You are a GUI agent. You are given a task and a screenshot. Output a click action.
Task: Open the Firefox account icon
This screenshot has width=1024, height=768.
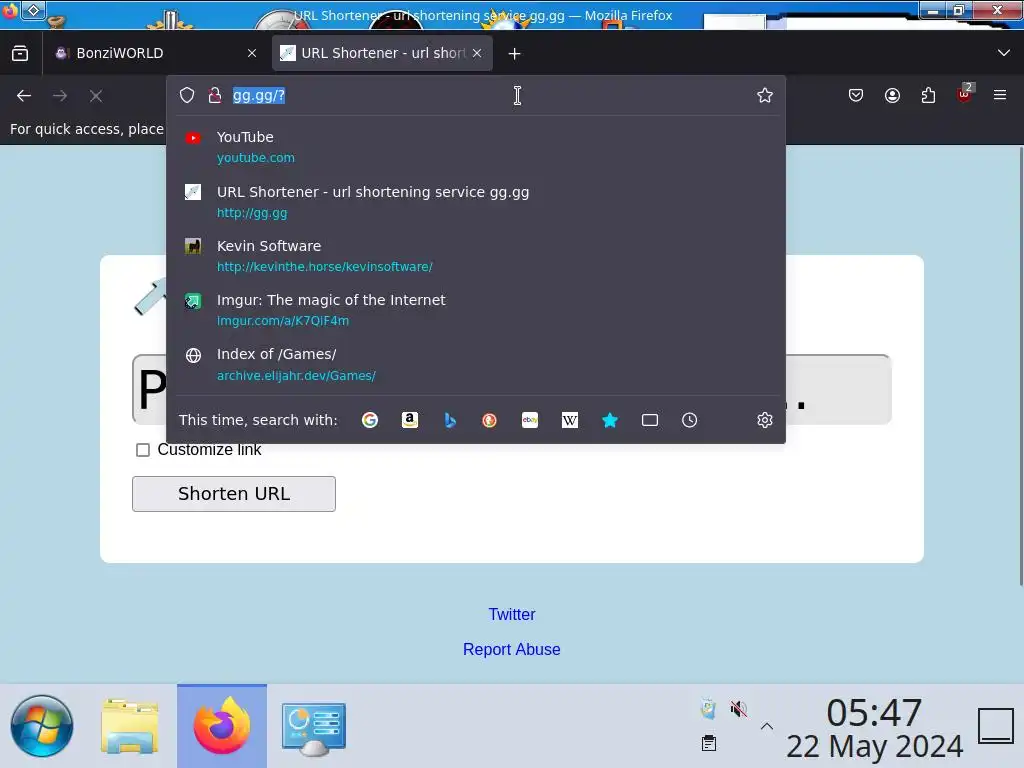(892, 95)
